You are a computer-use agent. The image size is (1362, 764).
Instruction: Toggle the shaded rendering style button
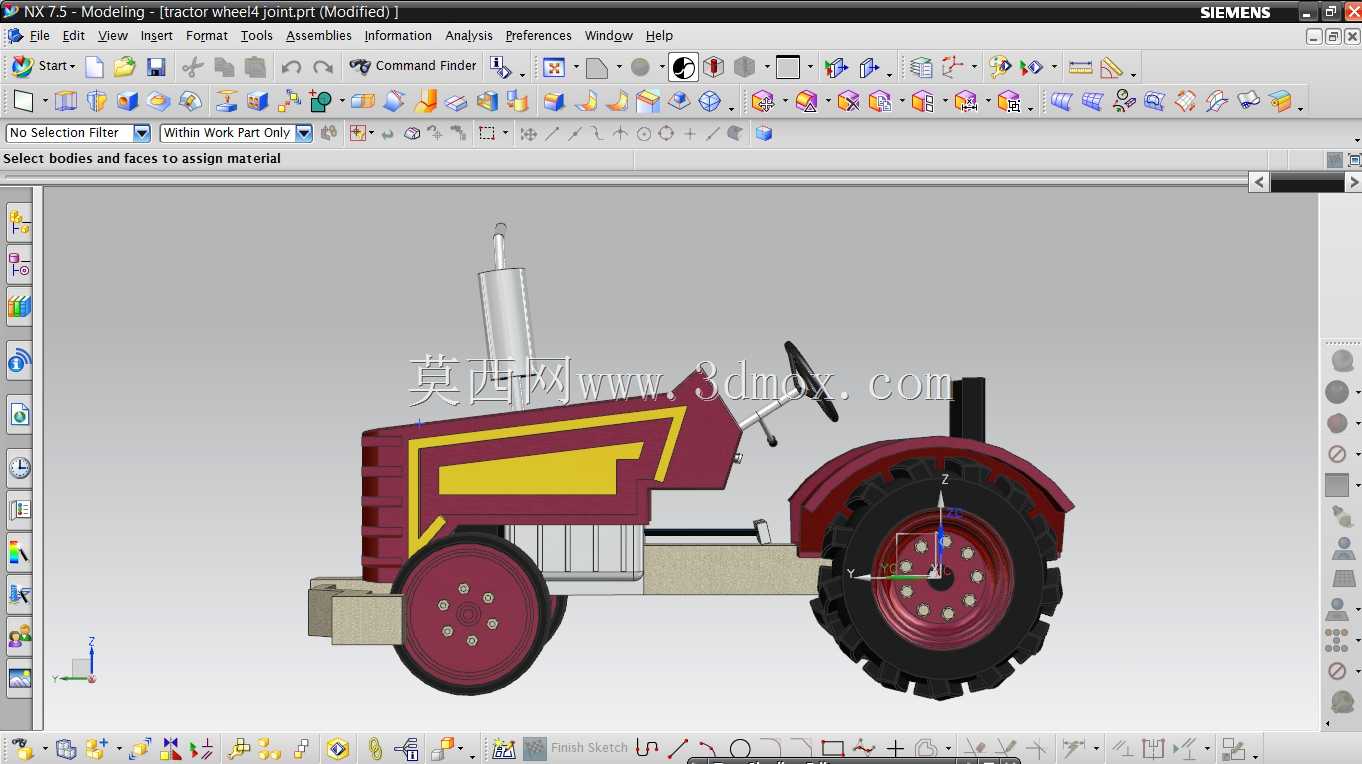(684, 67)
